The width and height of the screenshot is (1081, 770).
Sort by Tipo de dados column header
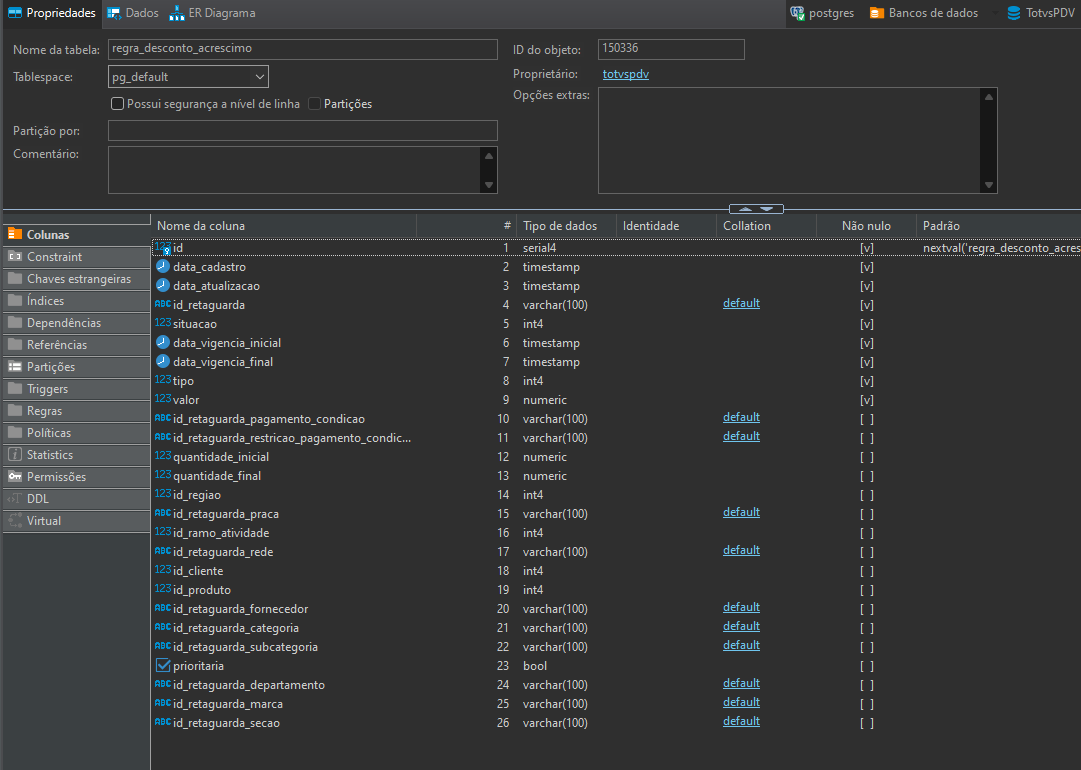(560, 226)
